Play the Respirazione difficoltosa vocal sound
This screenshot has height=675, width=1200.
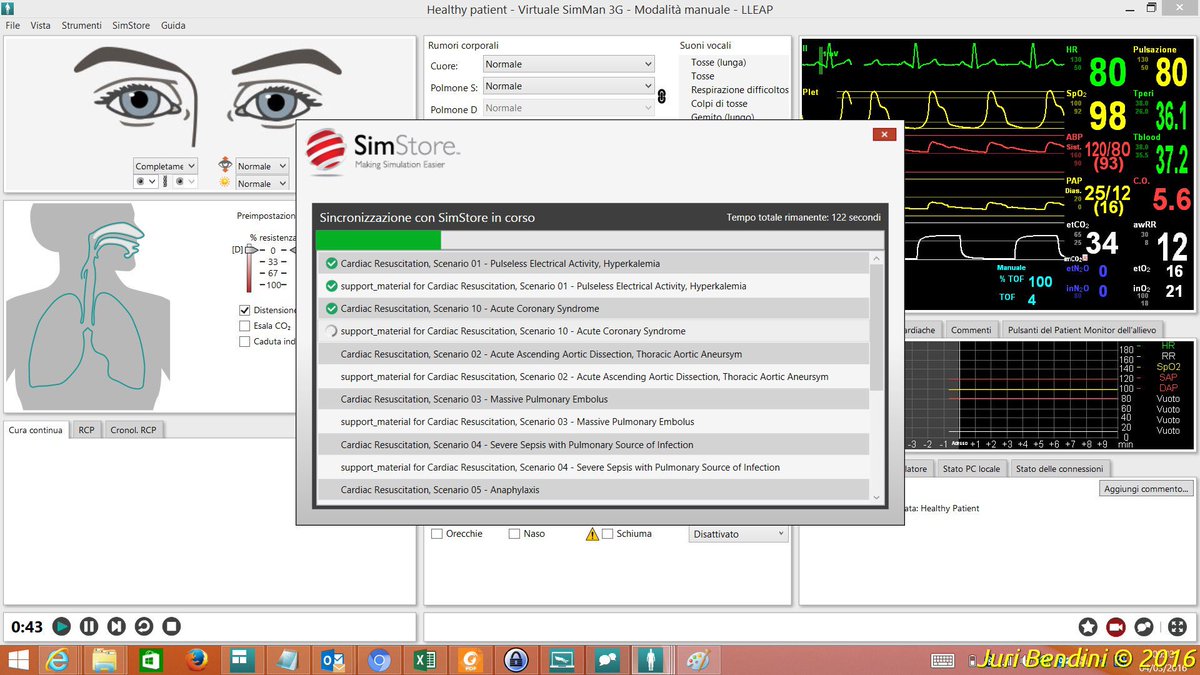coord(740,90)
